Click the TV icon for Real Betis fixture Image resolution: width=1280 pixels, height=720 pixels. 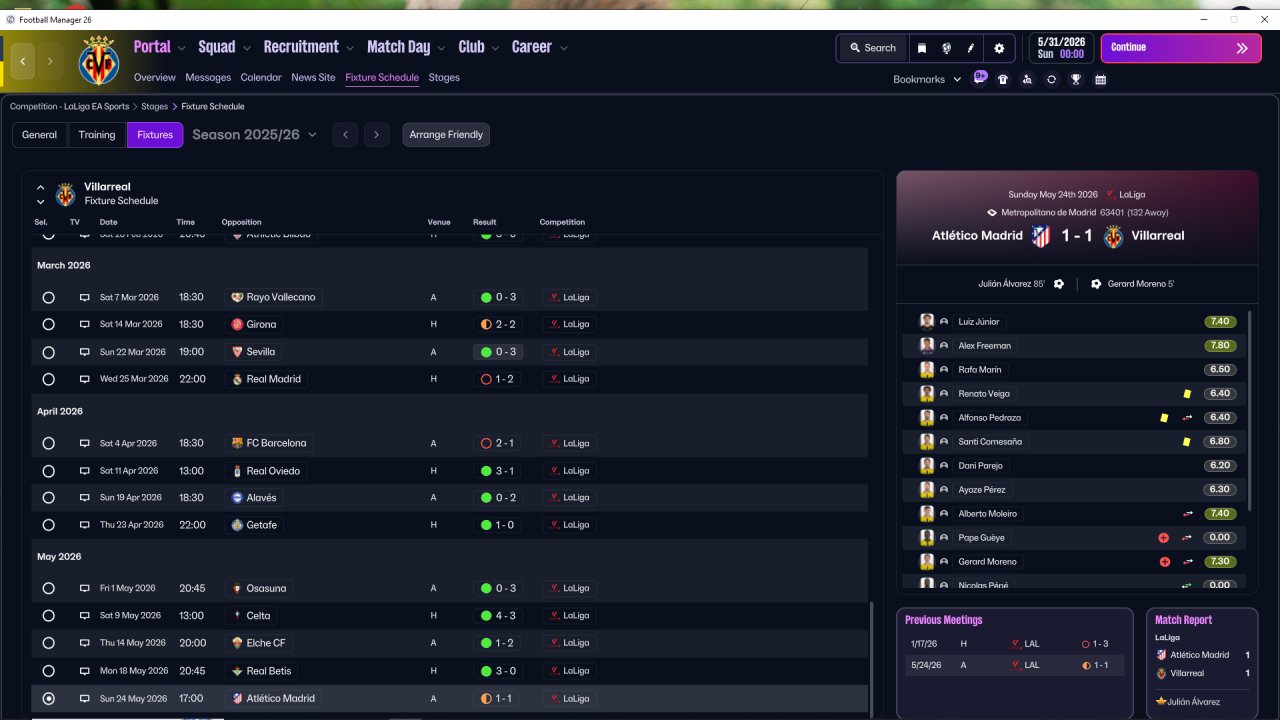pos(85,671)
